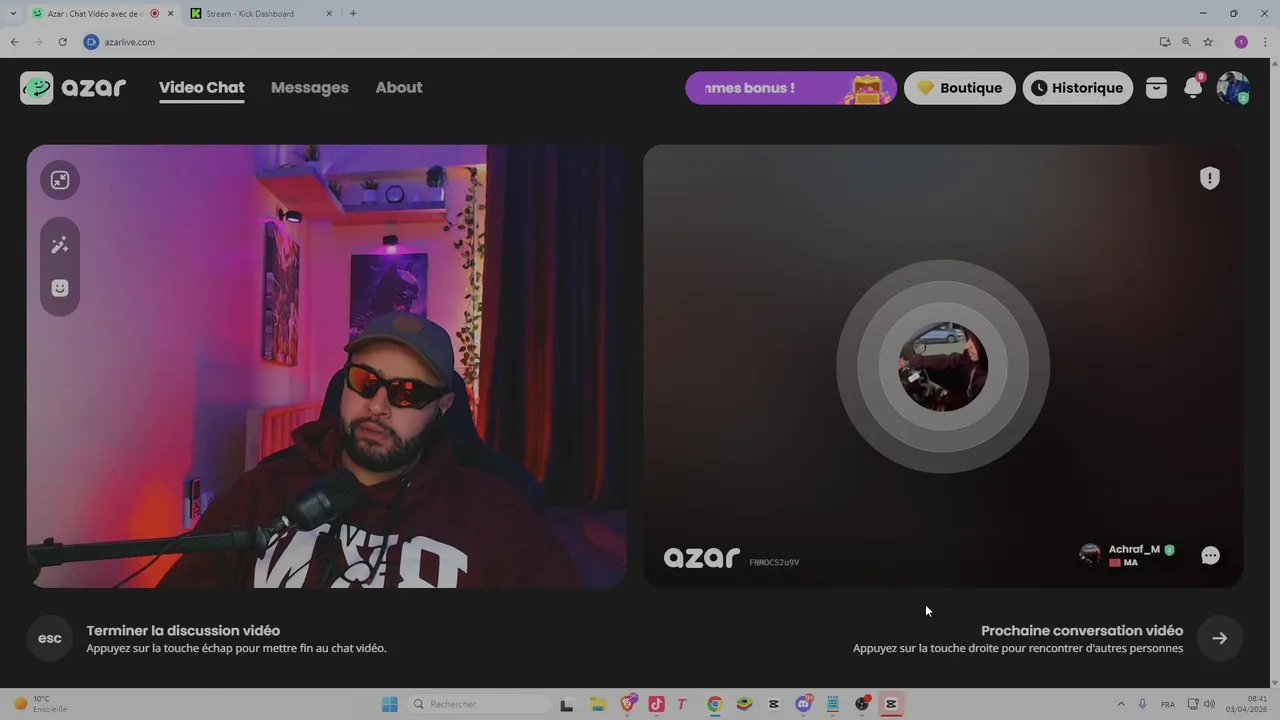
Task: Open OBS Studio from taskbar
Action: click(x=862, y=704)
